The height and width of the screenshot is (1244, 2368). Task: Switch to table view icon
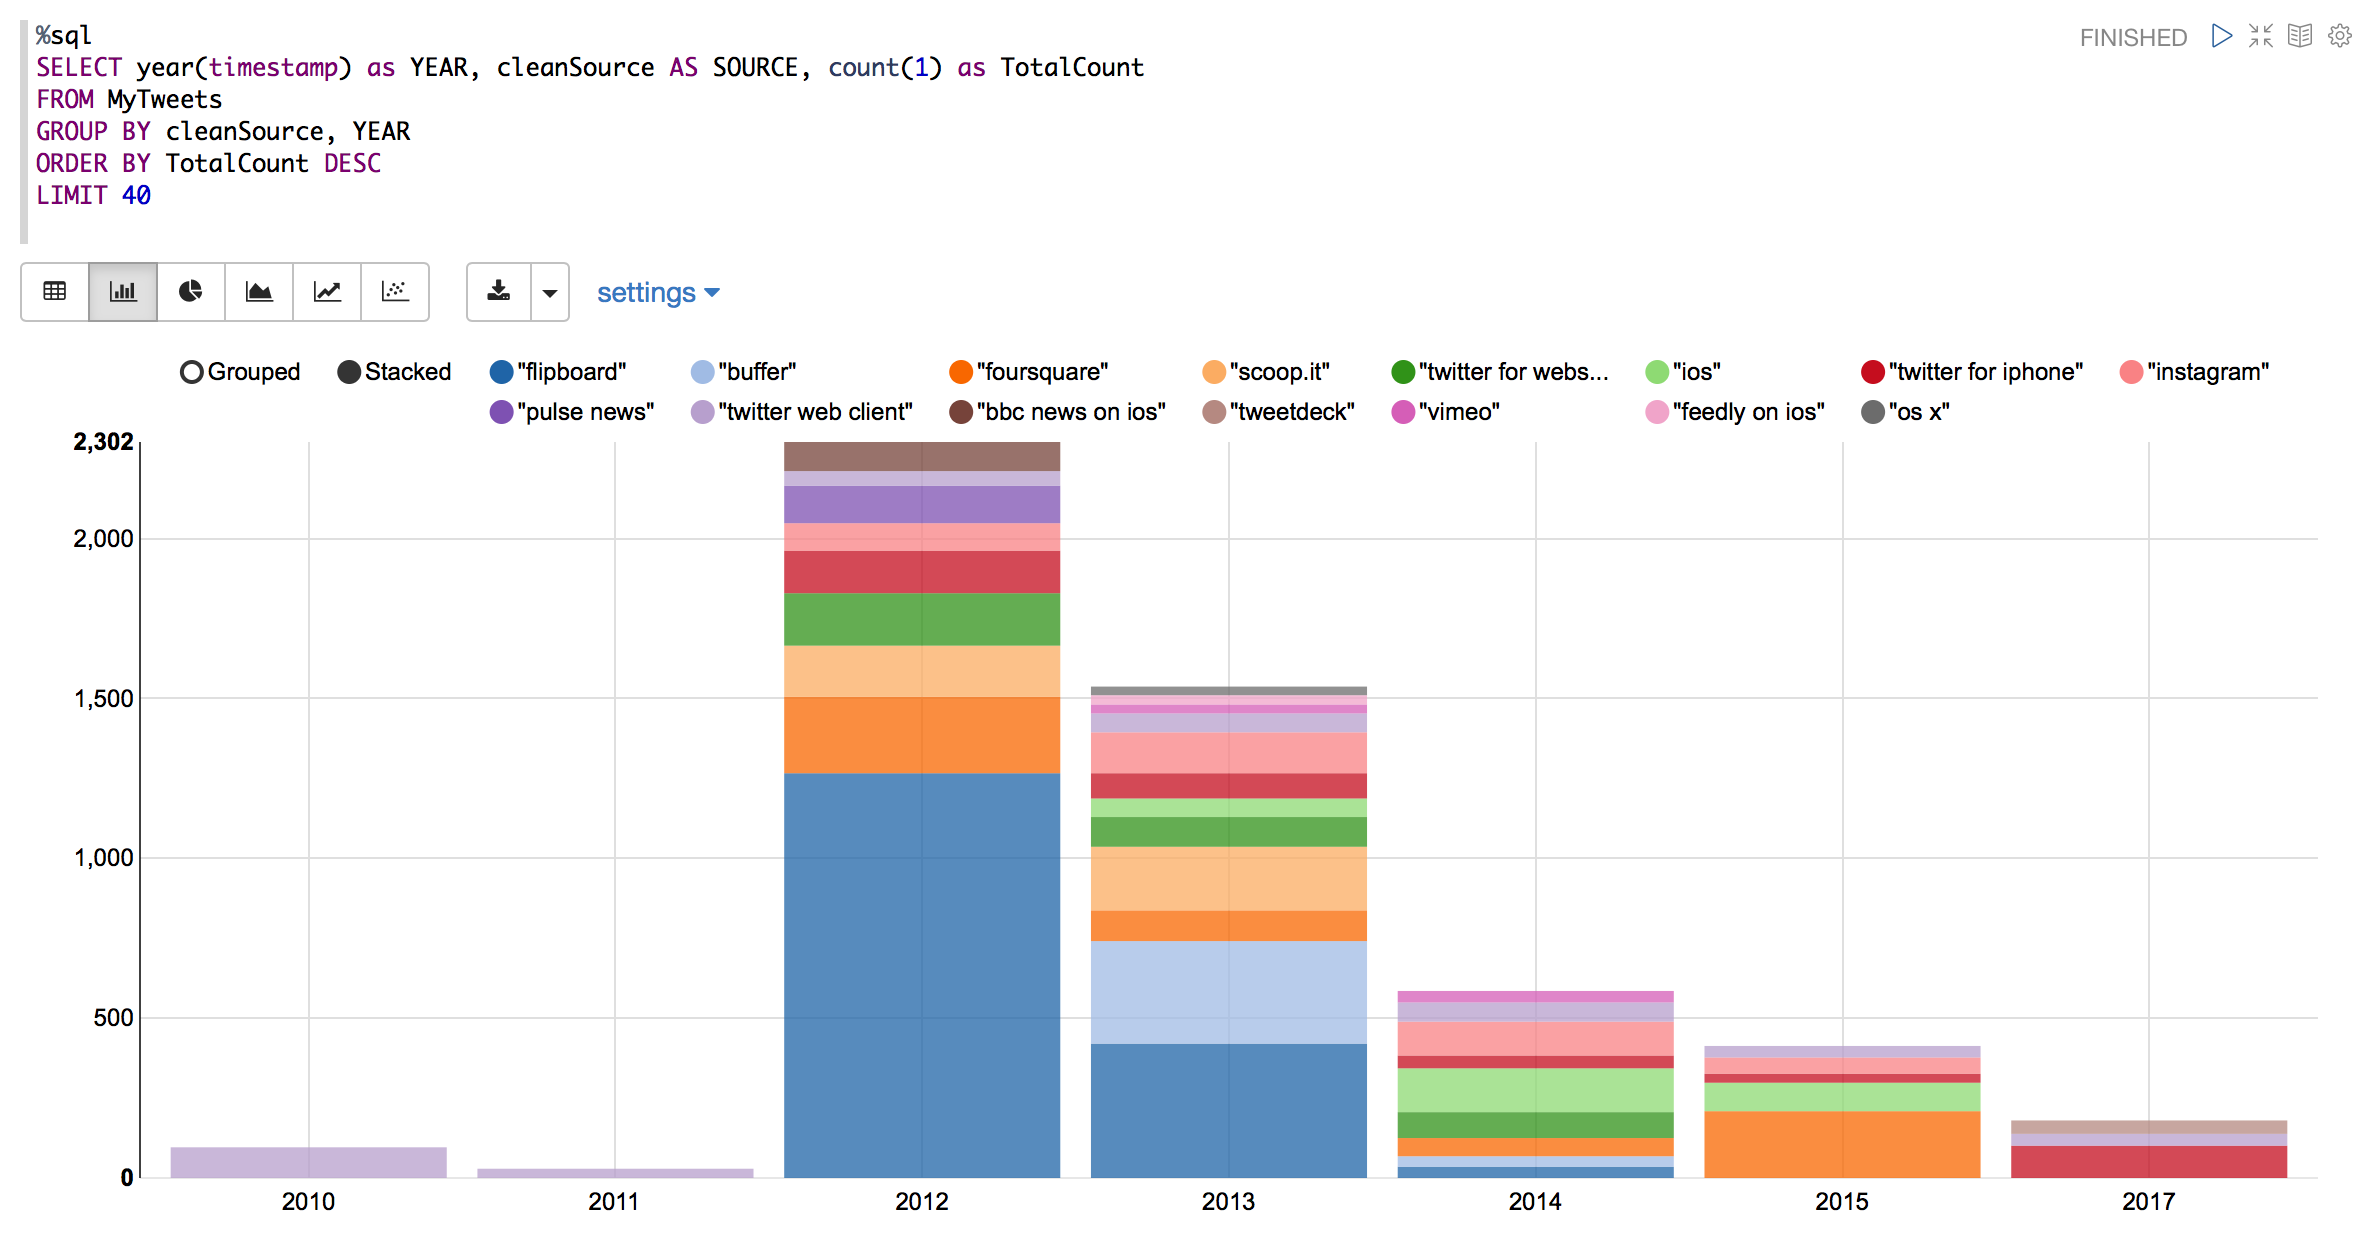click(x=55, y=291)
